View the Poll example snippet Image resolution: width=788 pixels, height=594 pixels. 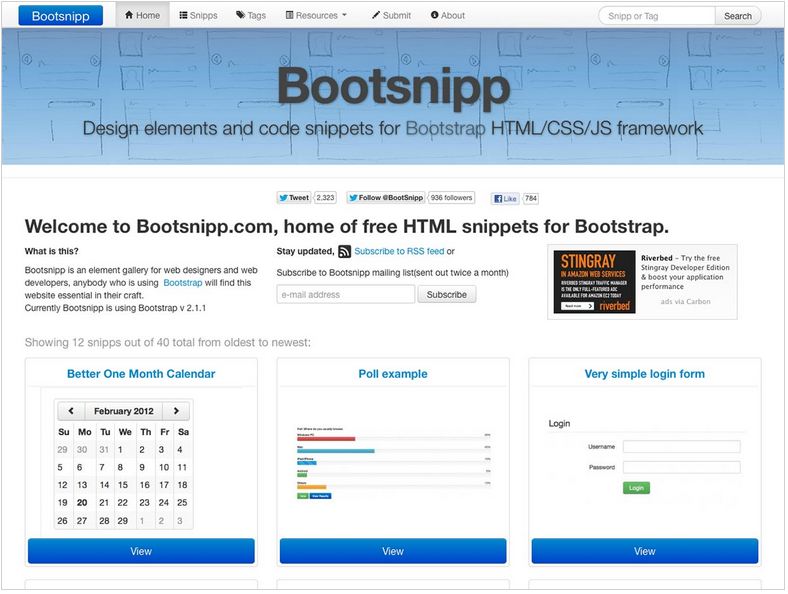click(393, 551)
